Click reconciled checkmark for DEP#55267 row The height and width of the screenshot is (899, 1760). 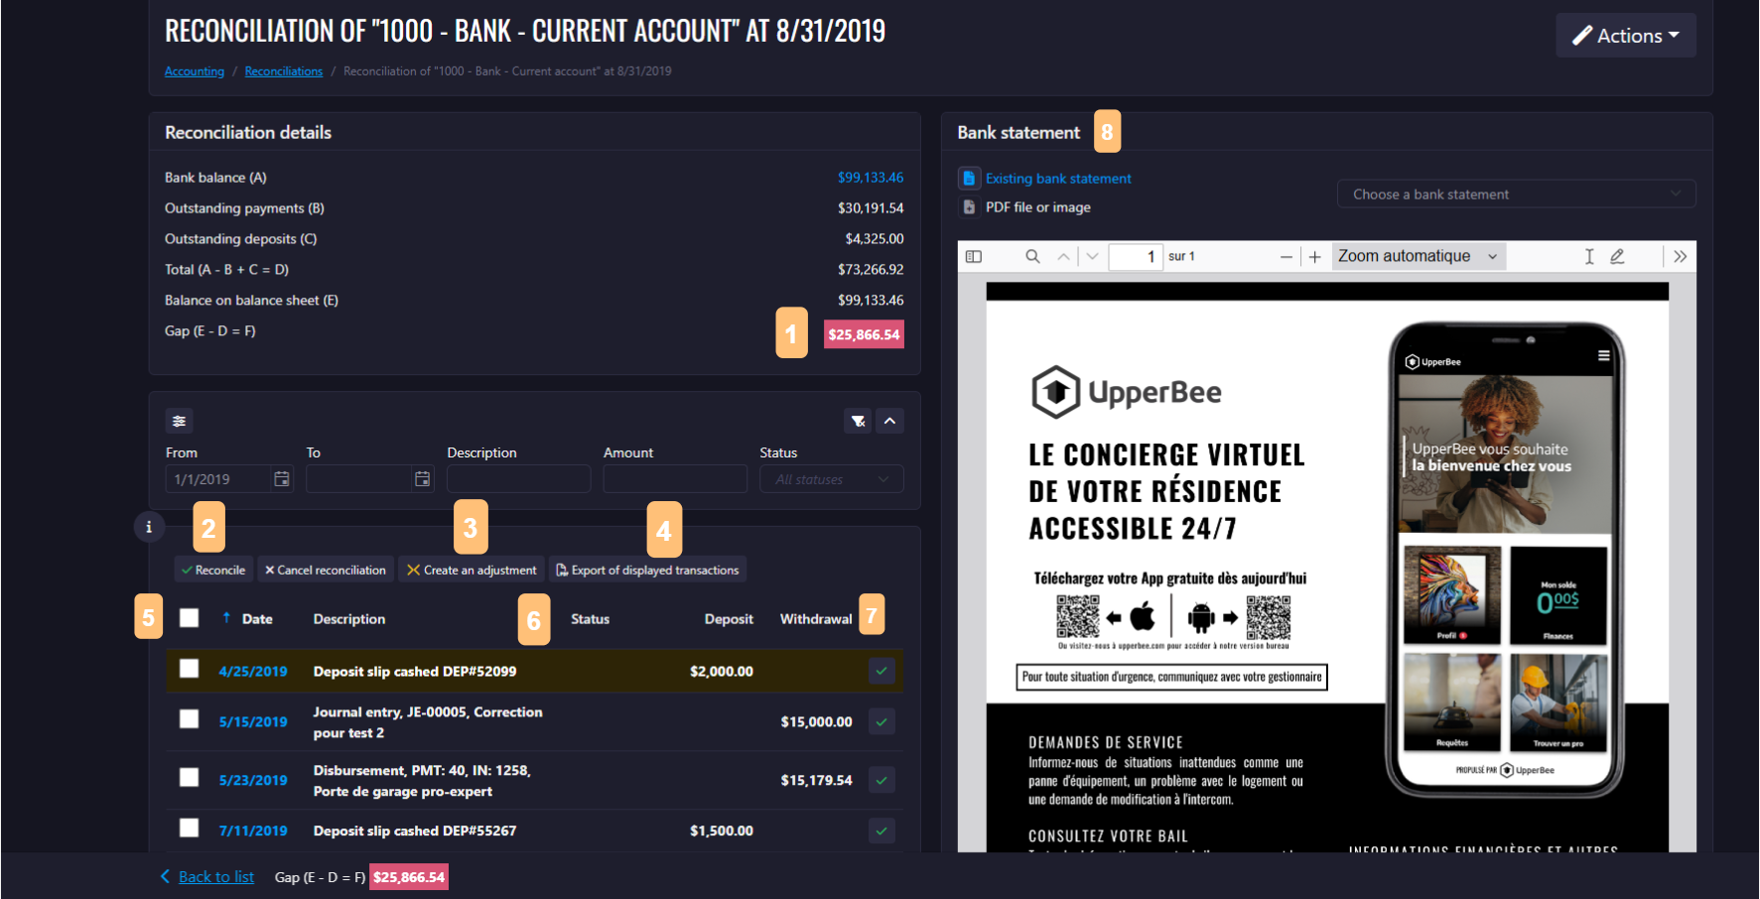(881, 830)
